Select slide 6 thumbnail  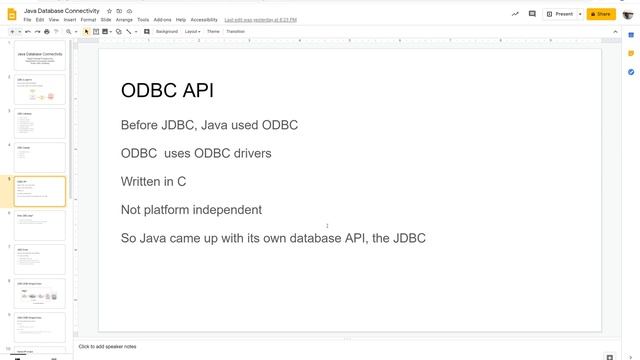coord(40,225)
